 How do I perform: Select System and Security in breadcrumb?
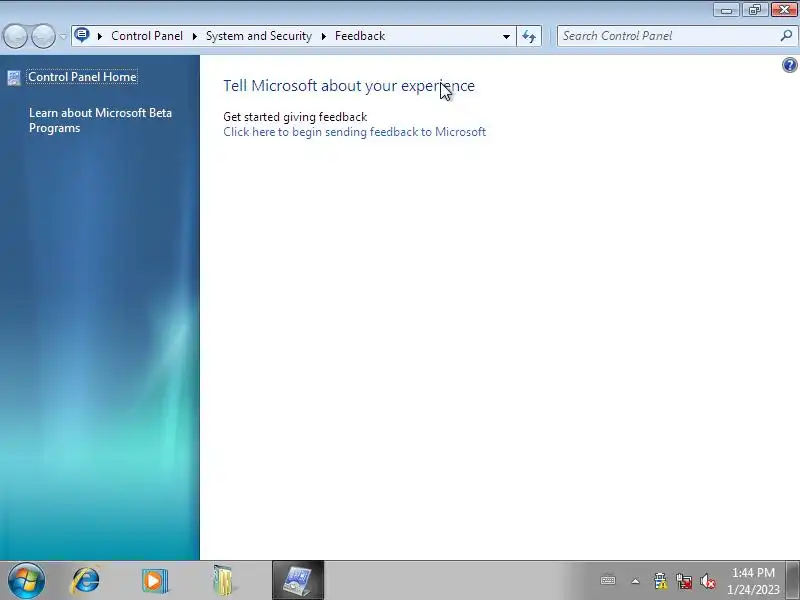pos(259,36)
